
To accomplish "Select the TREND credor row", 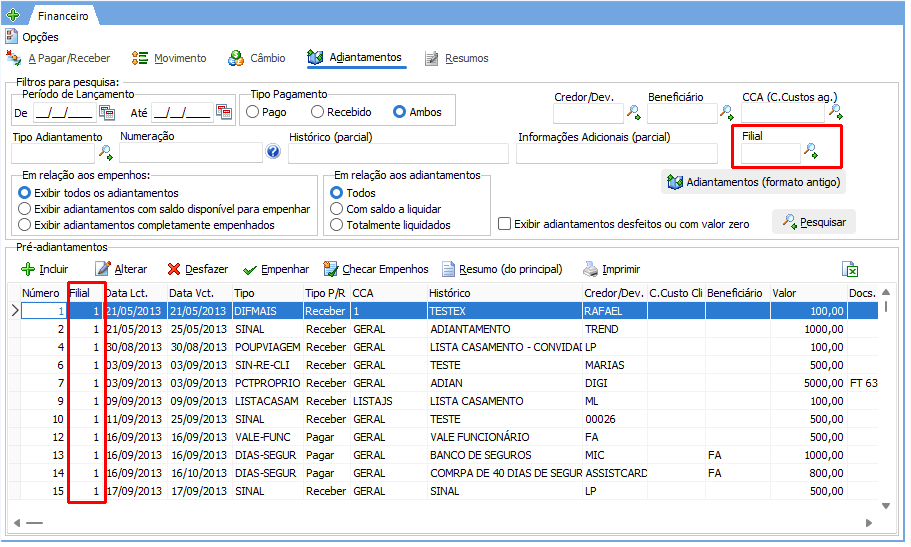I will [449, 329].
